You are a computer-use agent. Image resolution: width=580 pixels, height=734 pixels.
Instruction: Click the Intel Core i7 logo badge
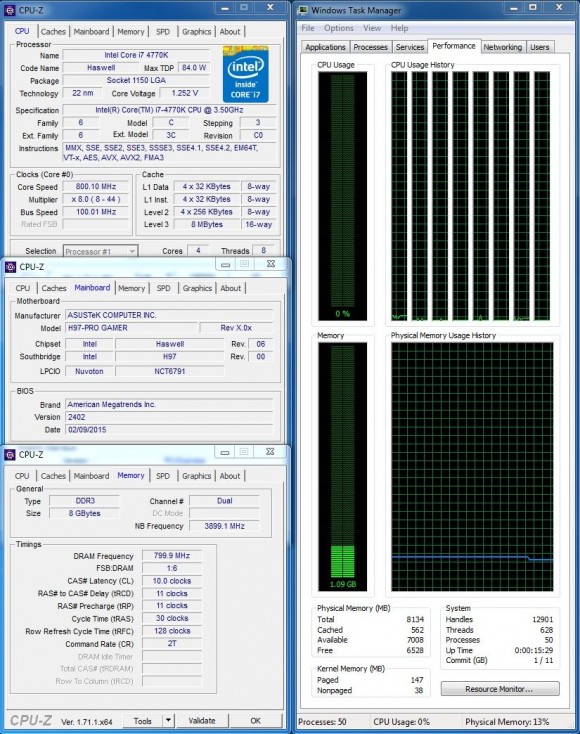246,74
